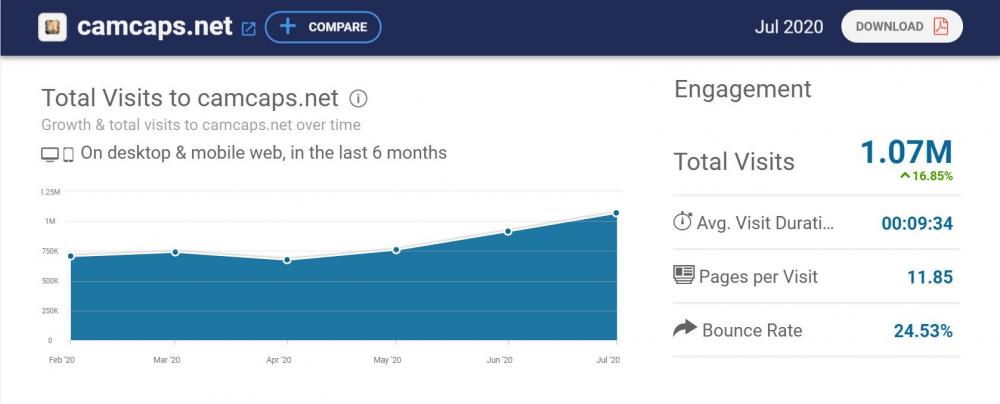1000x404 pixels.
Task: Select the Jul 2020 date label
Action: click(789, 27)
